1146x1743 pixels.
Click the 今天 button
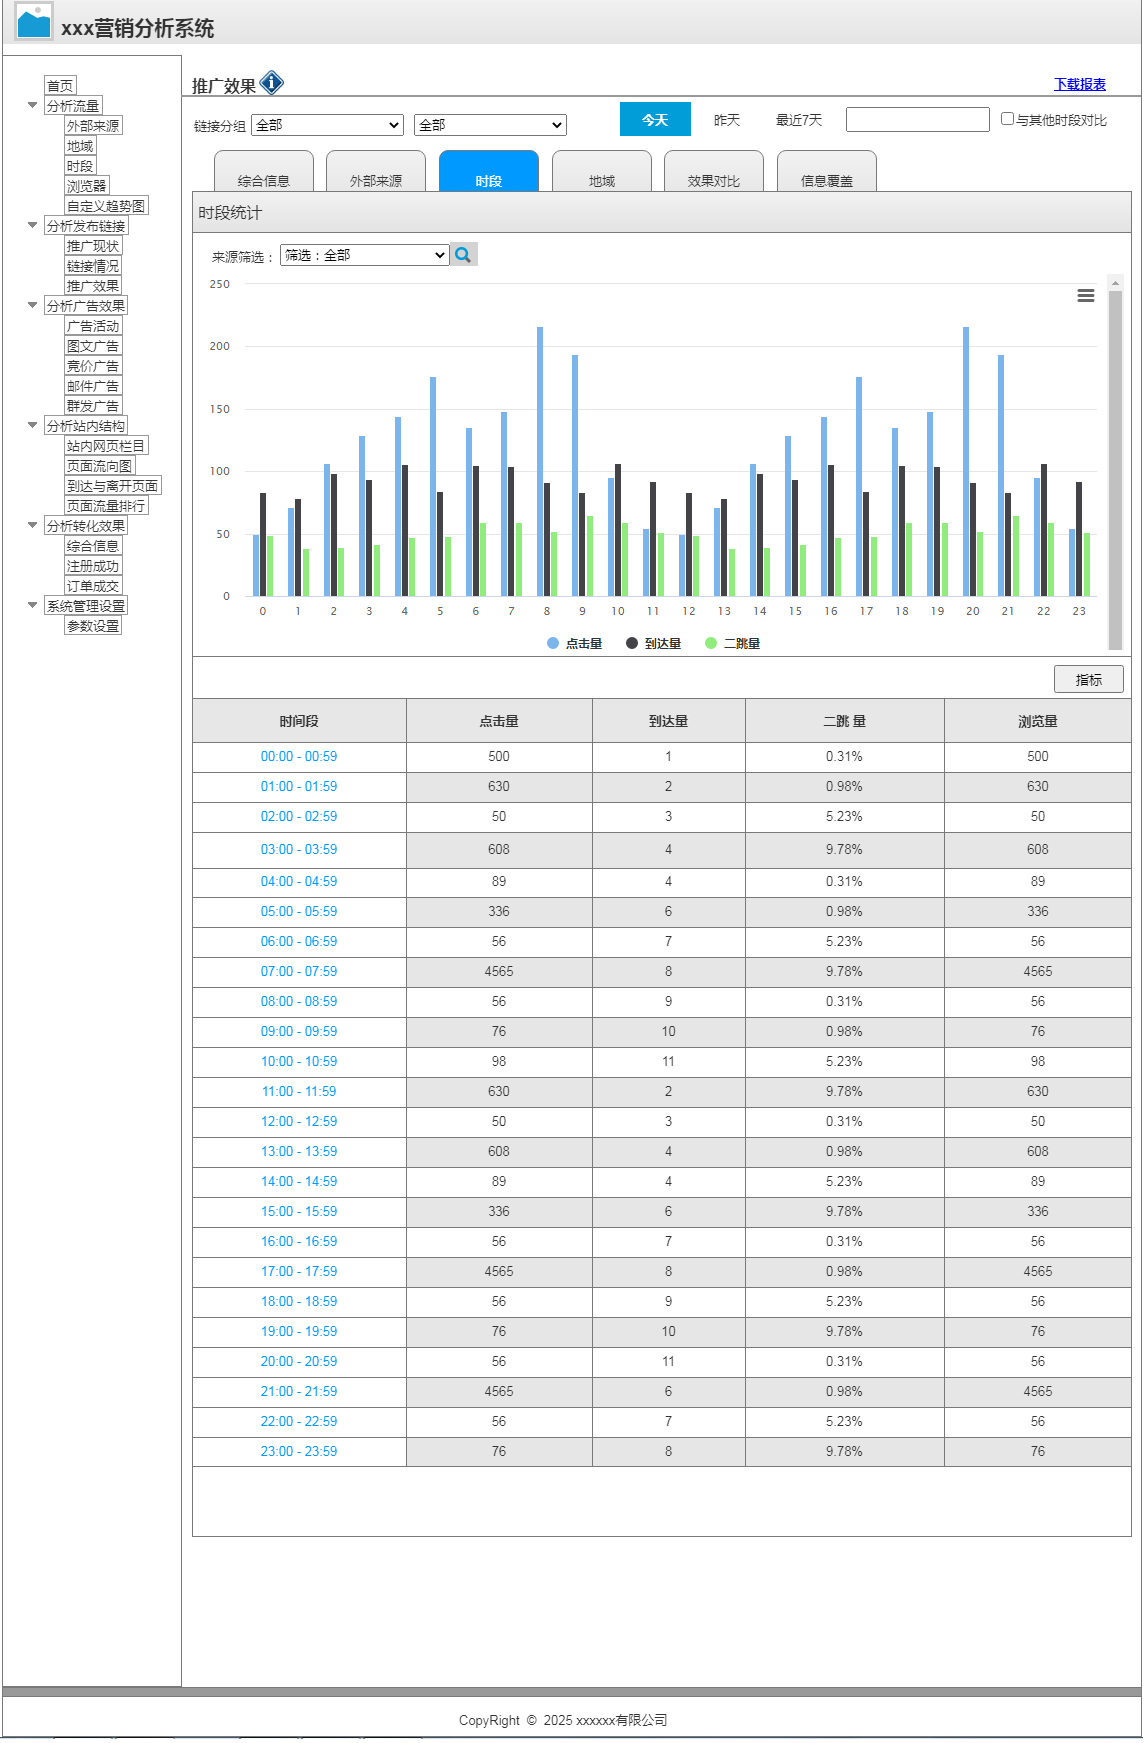tap(655, 119)
